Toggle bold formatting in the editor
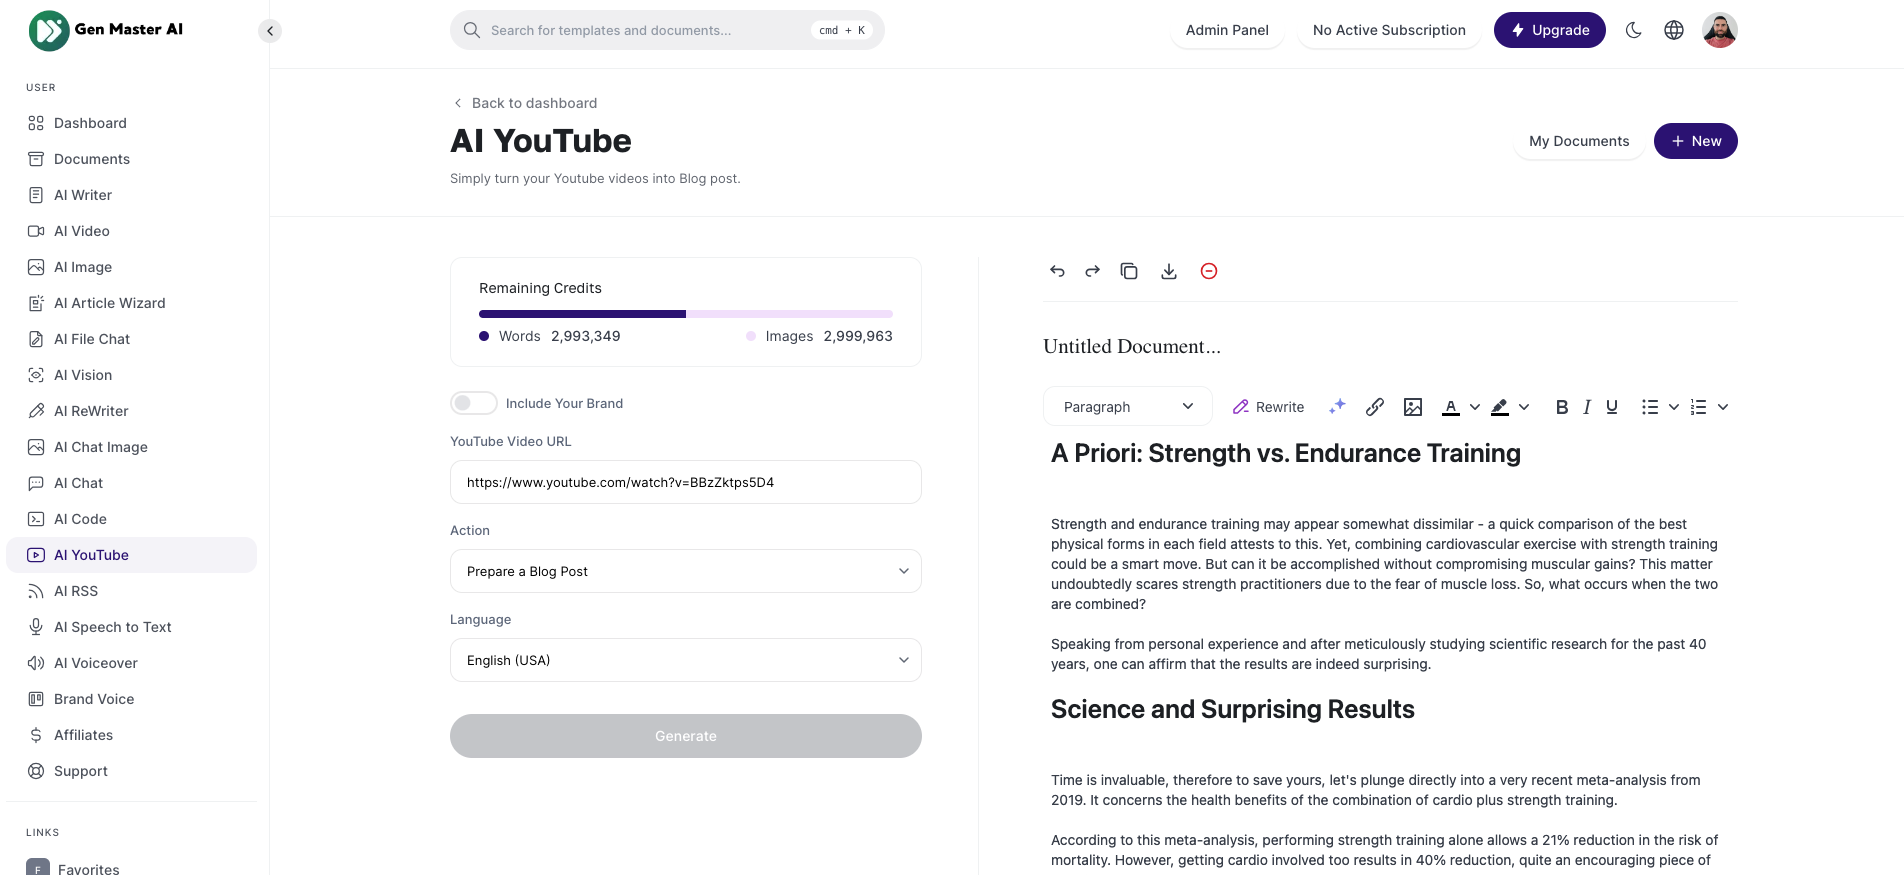1904x875 pixels. click(x=1561, y=407)
